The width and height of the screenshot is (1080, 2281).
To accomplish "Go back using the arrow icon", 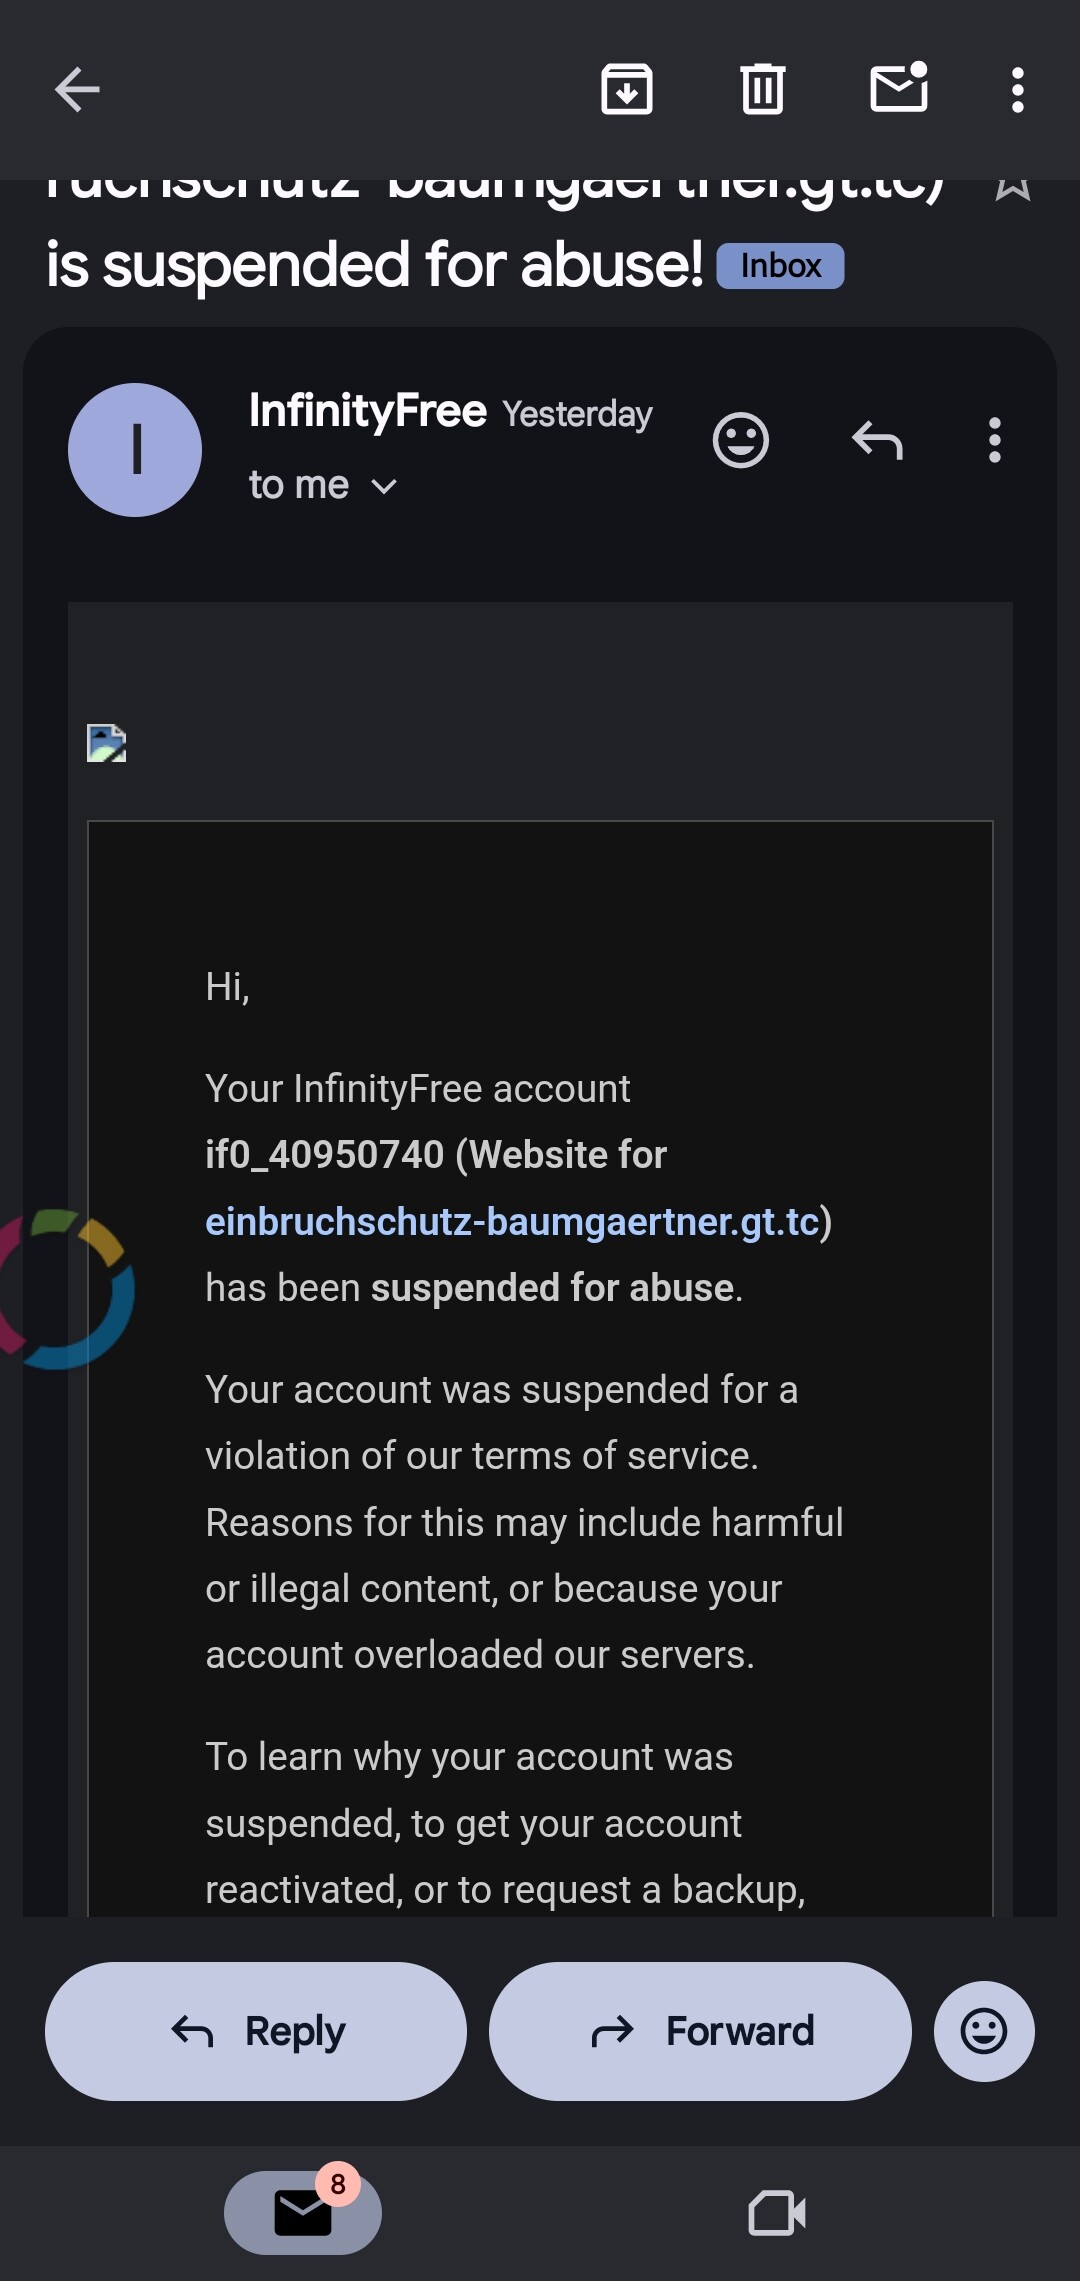I will click(77, 90).
